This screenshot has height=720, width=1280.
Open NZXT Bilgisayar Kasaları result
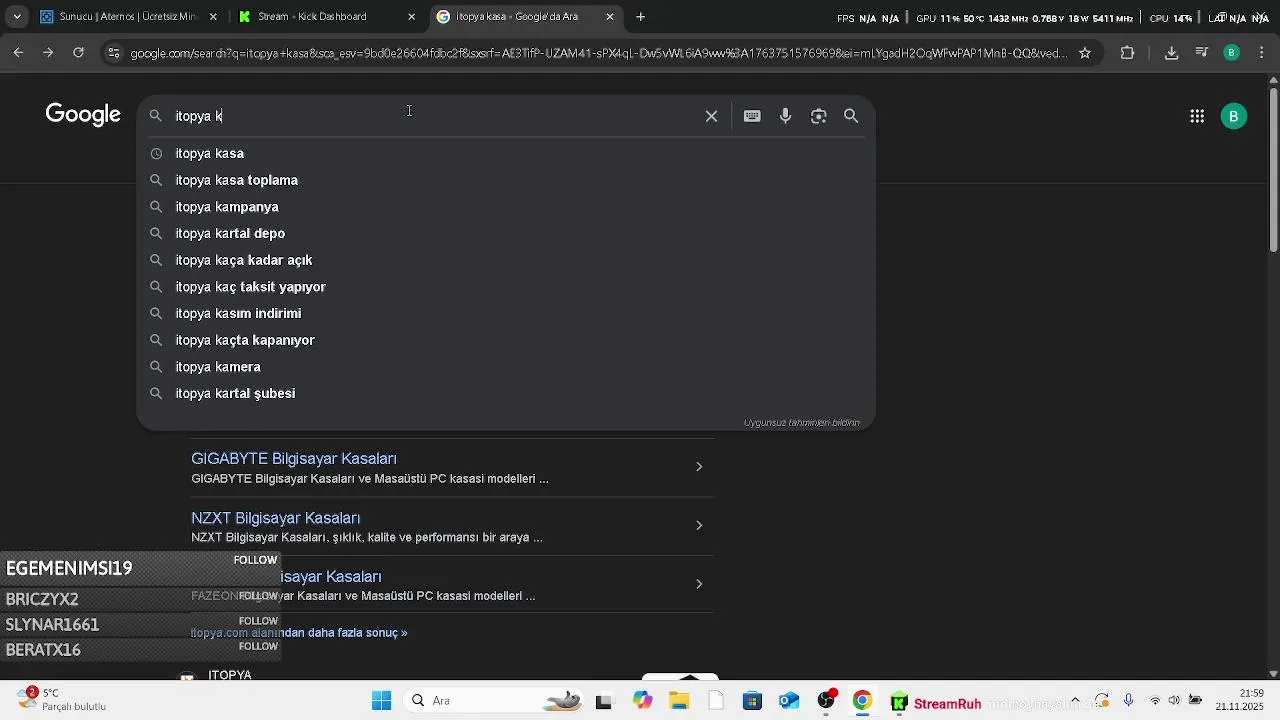tap(275, 518)
